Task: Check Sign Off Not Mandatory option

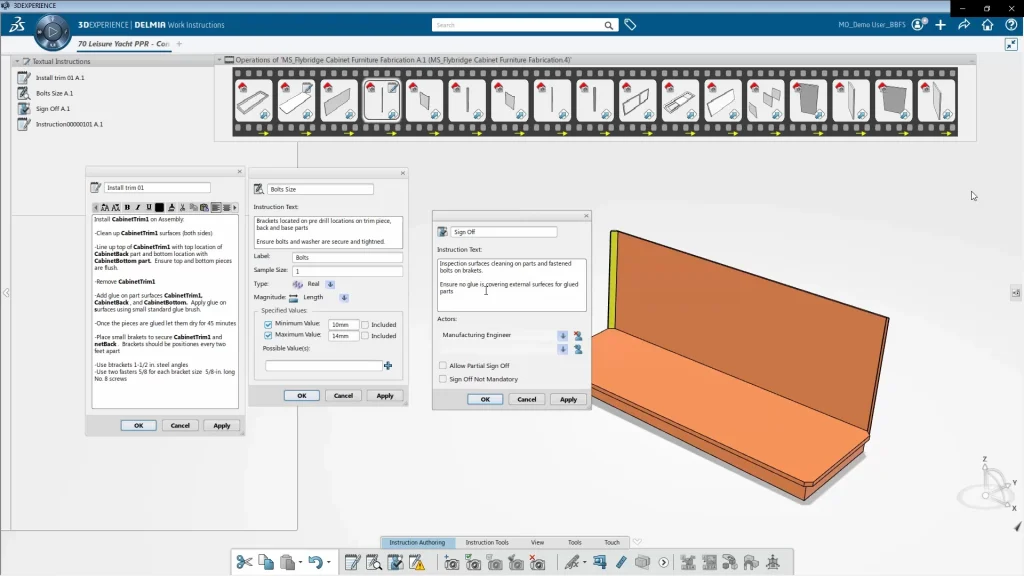Action: [x=443, y=379]
